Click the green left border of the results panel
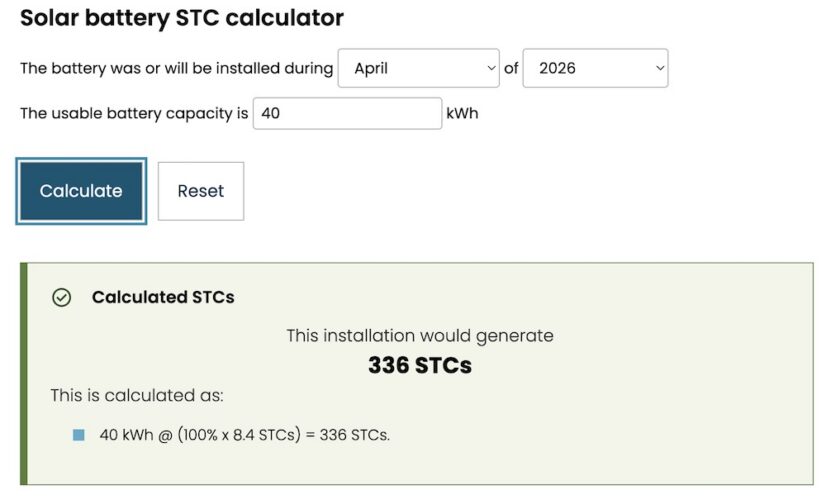The image size is (826, 500). pyautogui.click(x=24, y=374)
